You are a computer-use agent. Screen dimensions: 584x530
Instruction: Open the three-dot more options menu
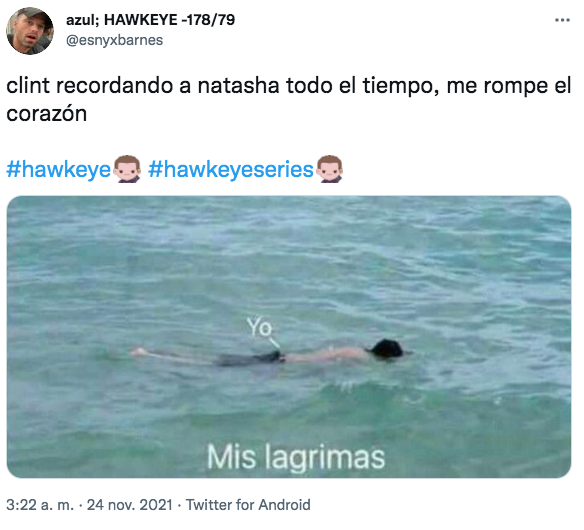coord(562,20)
